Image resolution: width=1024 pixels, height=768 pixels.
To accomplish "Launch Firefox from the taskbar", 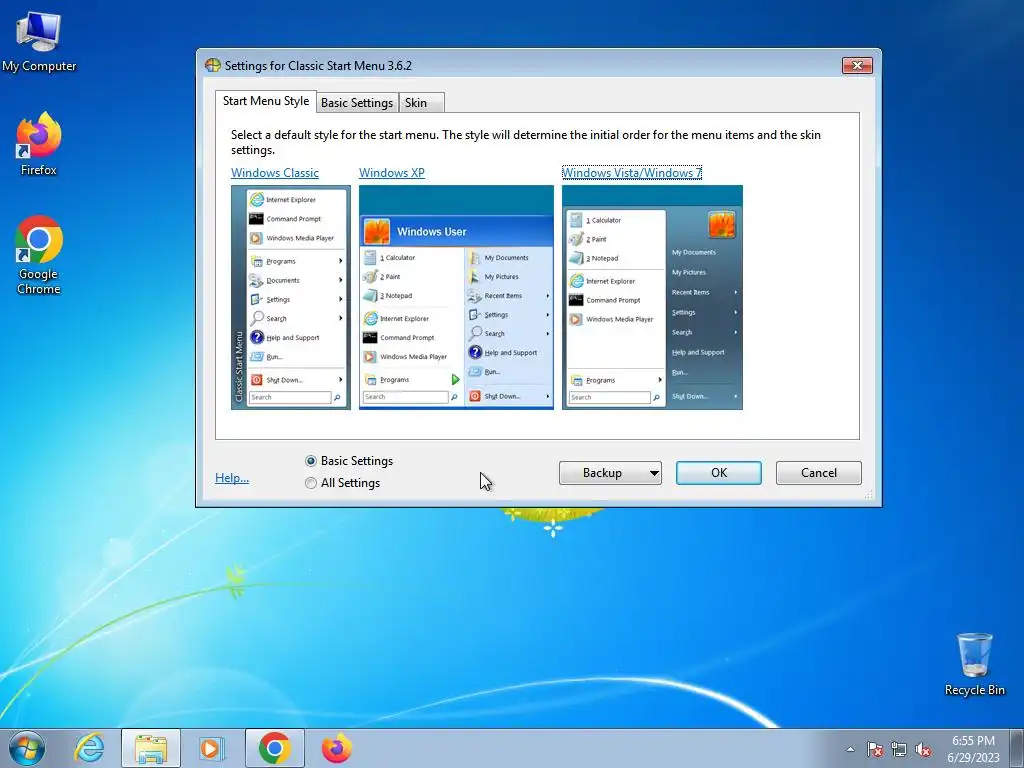I will [x=336, y=748].
